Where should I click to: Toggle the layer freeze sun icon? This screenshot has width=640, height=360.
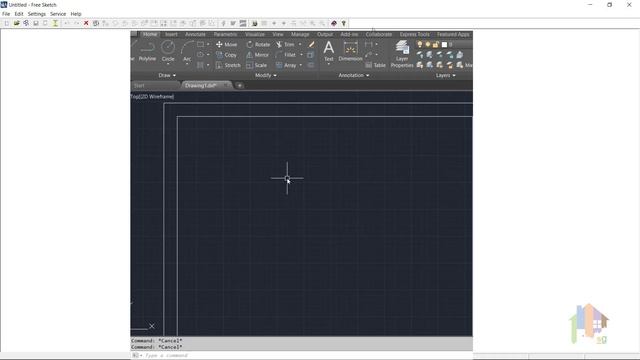[428, 44]
